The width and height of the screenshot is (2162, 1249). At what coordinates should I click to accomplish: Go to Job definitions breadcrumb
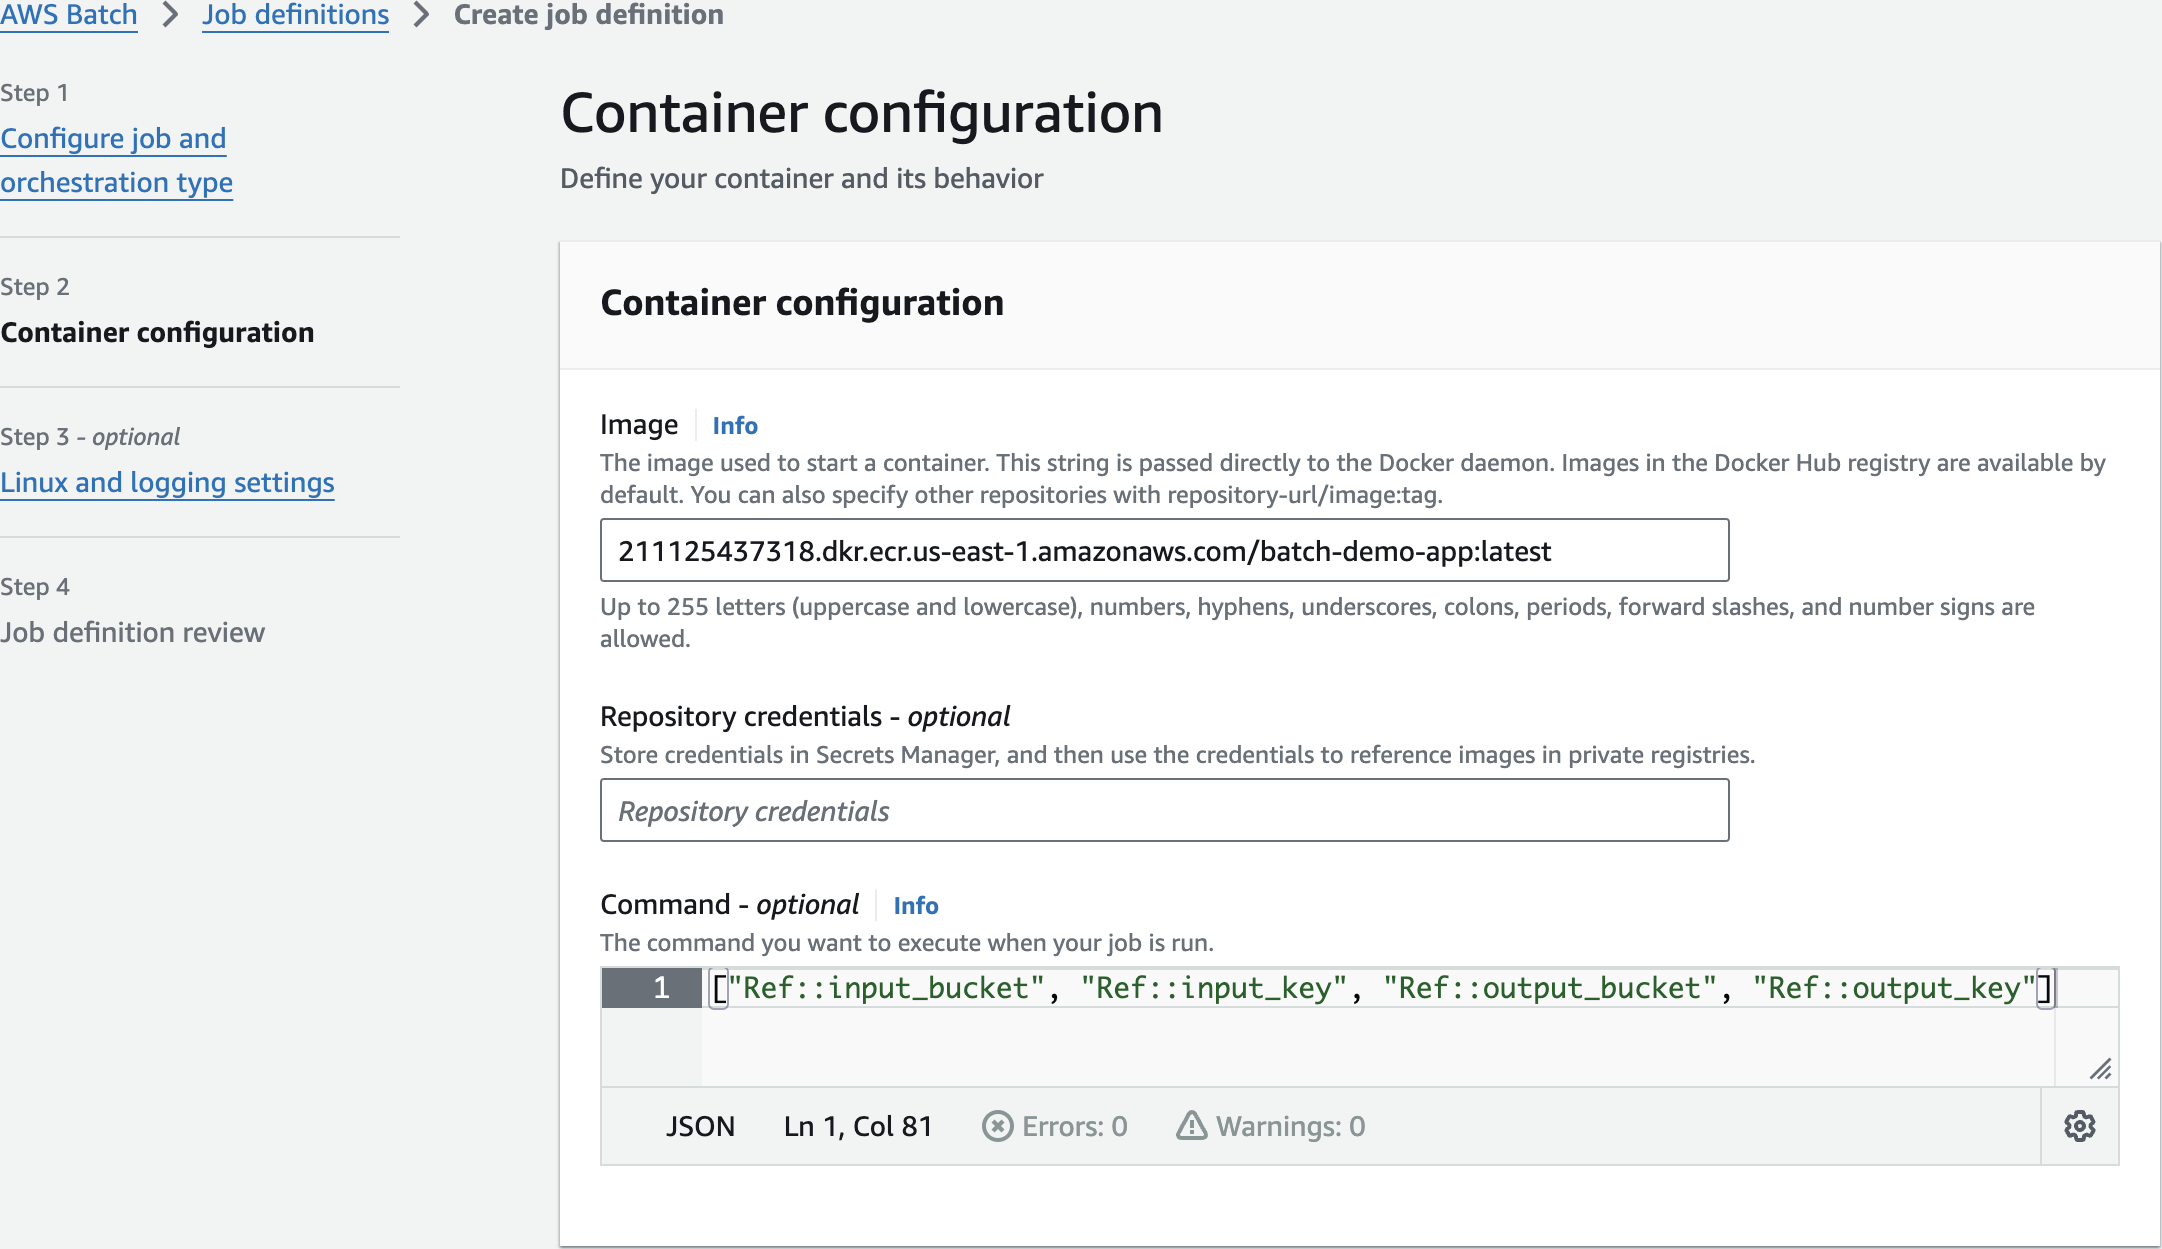pos(295,15)
